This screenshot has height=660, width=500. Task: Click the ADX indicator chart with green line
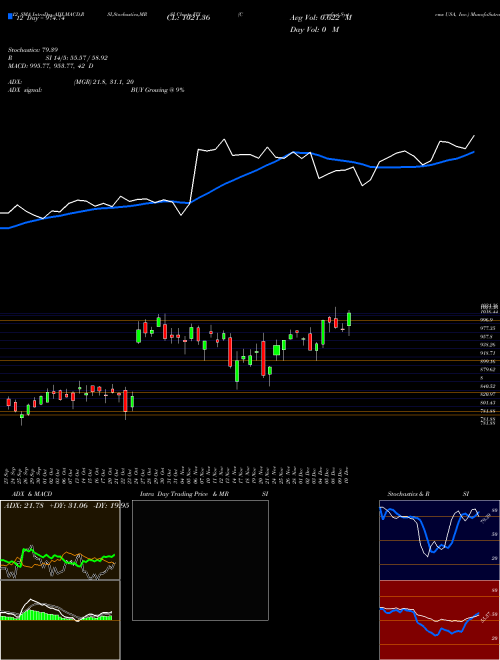[60, 540]
